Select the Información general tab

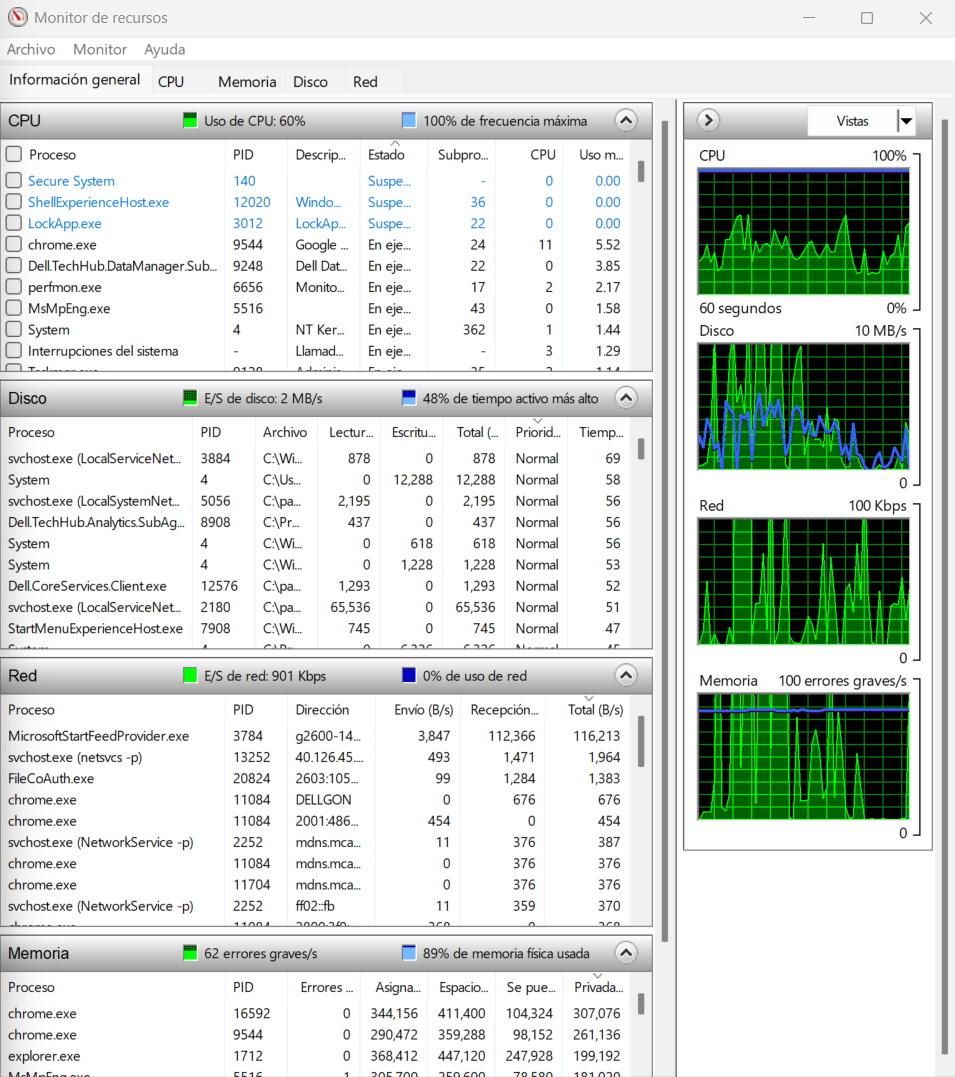coord(74,80)
